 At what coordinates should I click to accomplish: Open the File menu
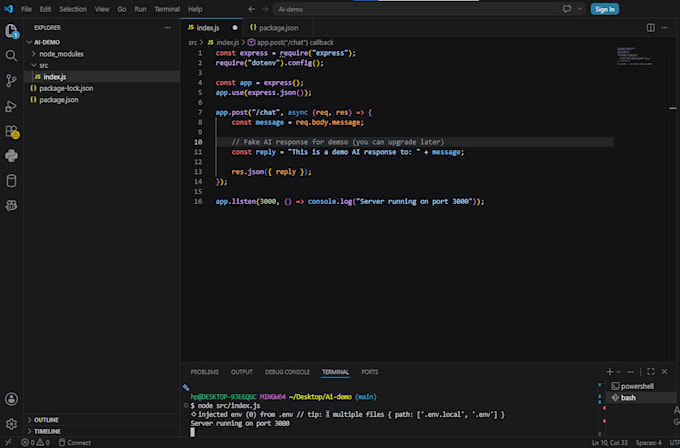pos(26,9)
